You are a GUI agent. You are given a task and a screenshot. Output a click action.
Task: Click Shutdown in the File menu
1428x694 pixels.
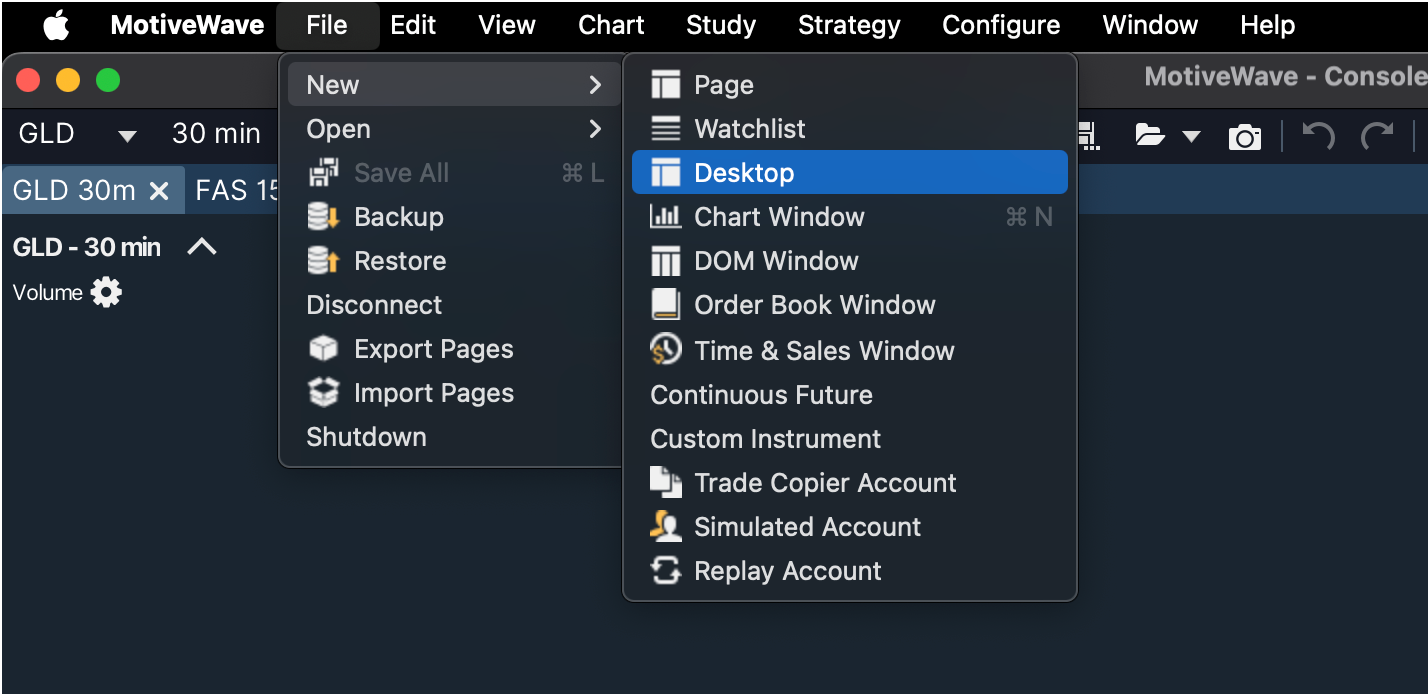pyautogui.click(x=366, y=437)
